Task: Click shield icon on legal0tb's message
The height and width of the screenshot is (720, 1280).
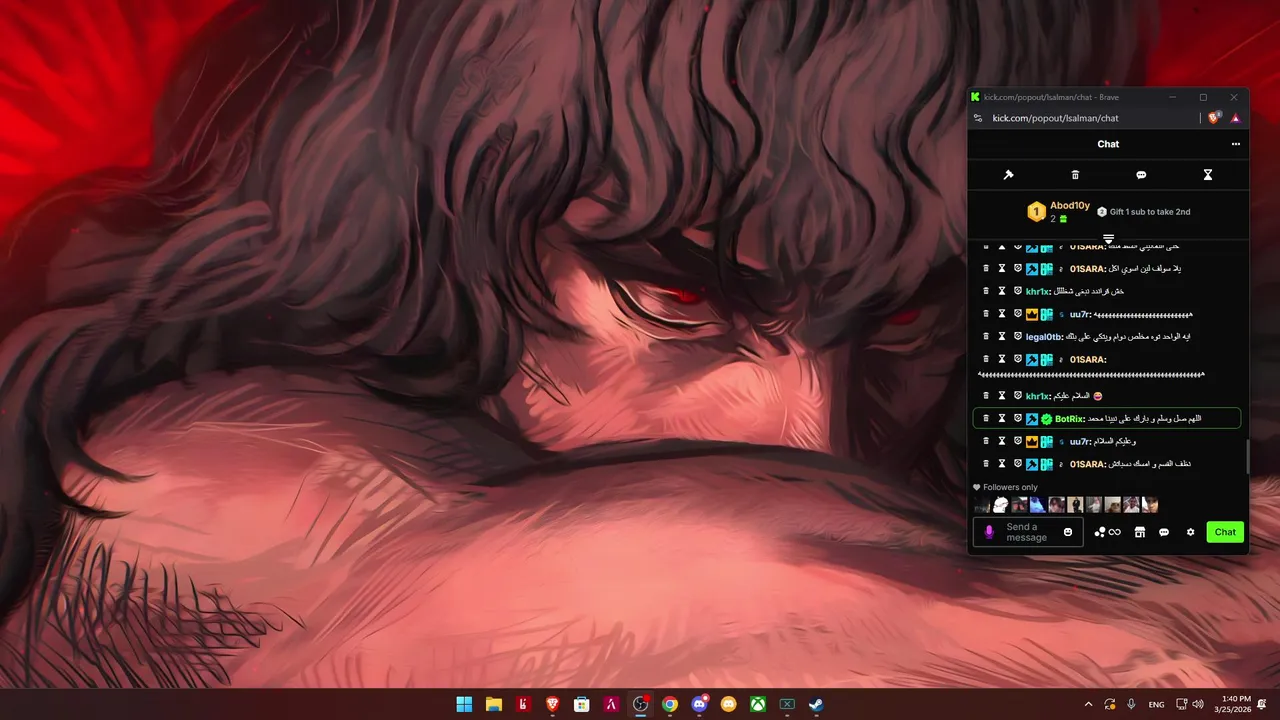Action: point(1018,336)
